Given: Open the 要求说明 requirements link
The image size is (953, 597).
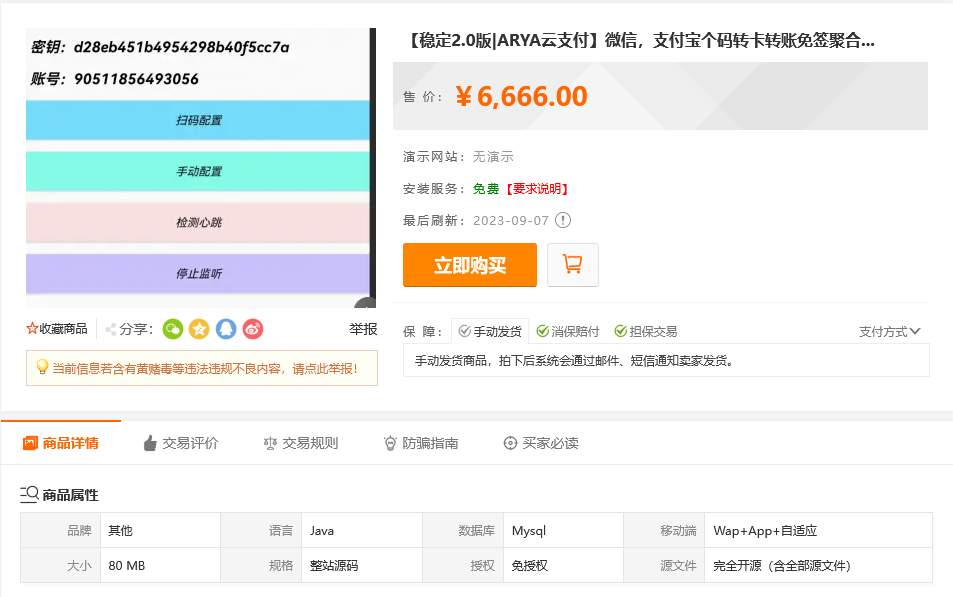Looking at the screenshot, I should click(537, 189).
